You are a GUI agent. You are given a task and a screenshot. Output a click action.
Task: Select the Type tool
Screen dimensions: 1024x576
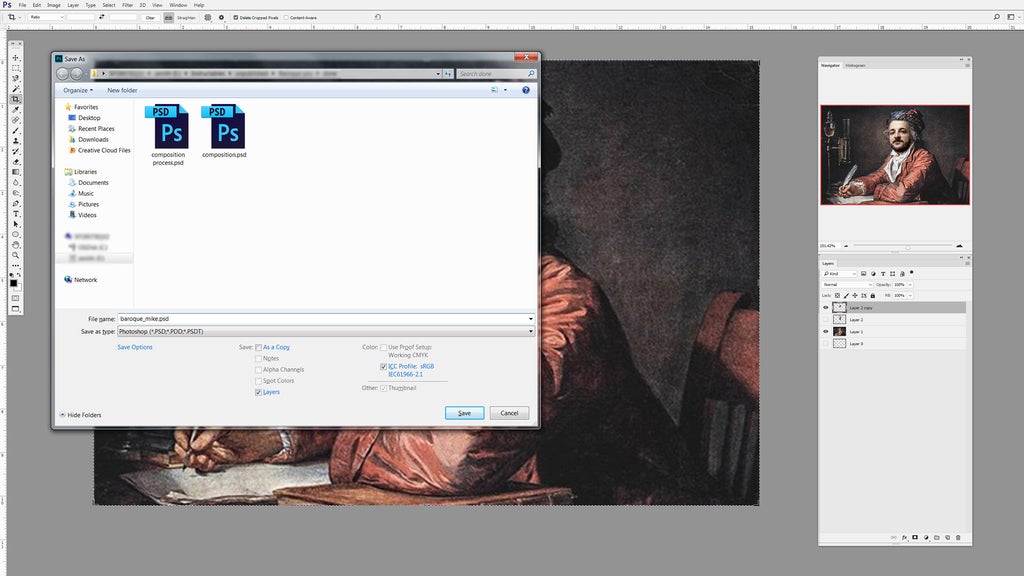coord(16,214)
